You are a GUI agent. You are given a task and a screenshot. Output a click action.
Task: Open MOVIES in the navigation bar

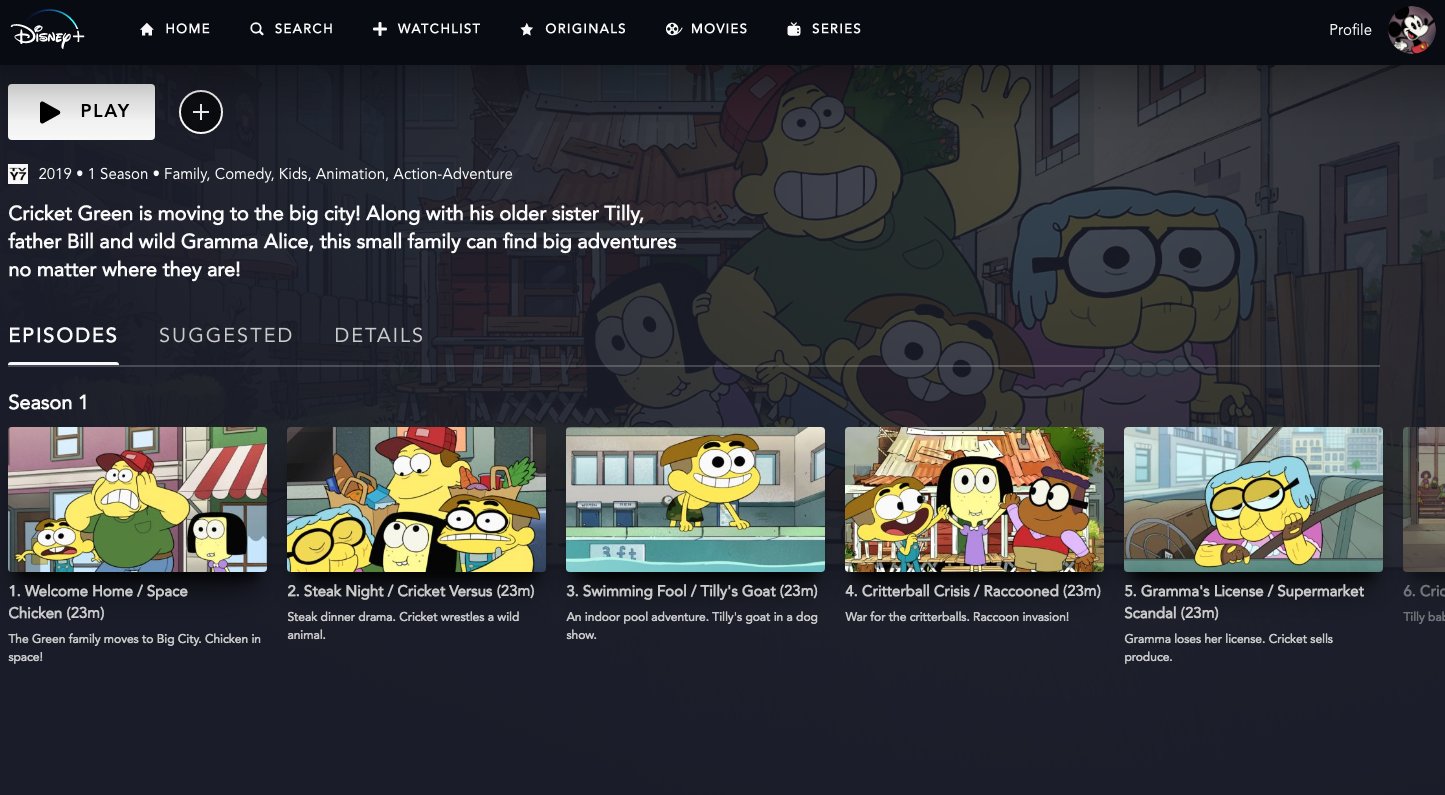coord(719,29)
